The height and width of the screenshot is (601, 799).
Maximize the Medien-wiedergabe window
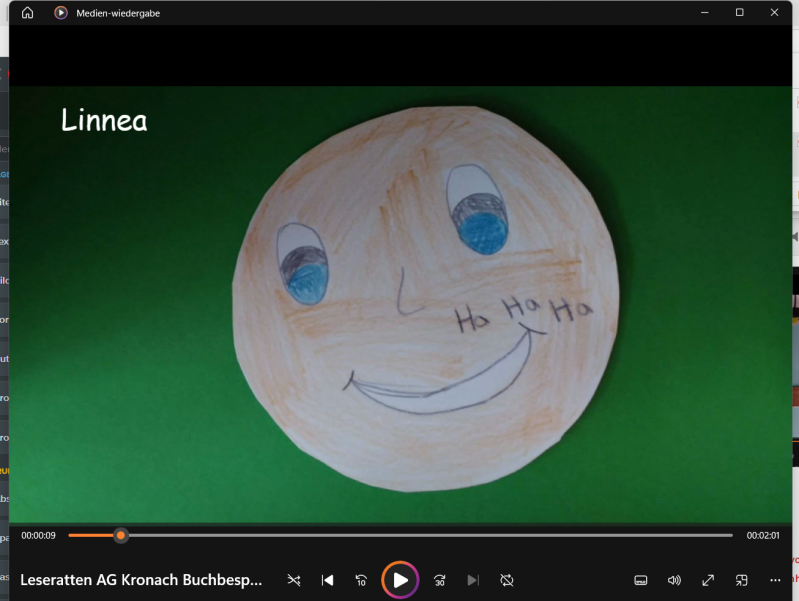739,13
